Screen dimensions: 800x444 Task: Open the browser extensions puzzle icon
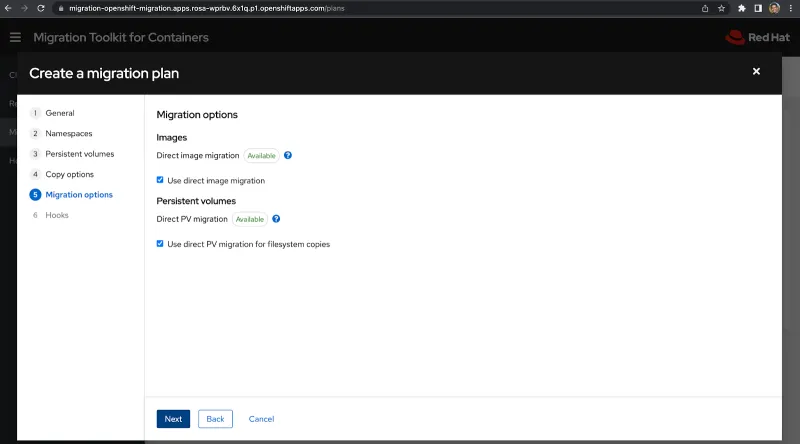(742, 7)
